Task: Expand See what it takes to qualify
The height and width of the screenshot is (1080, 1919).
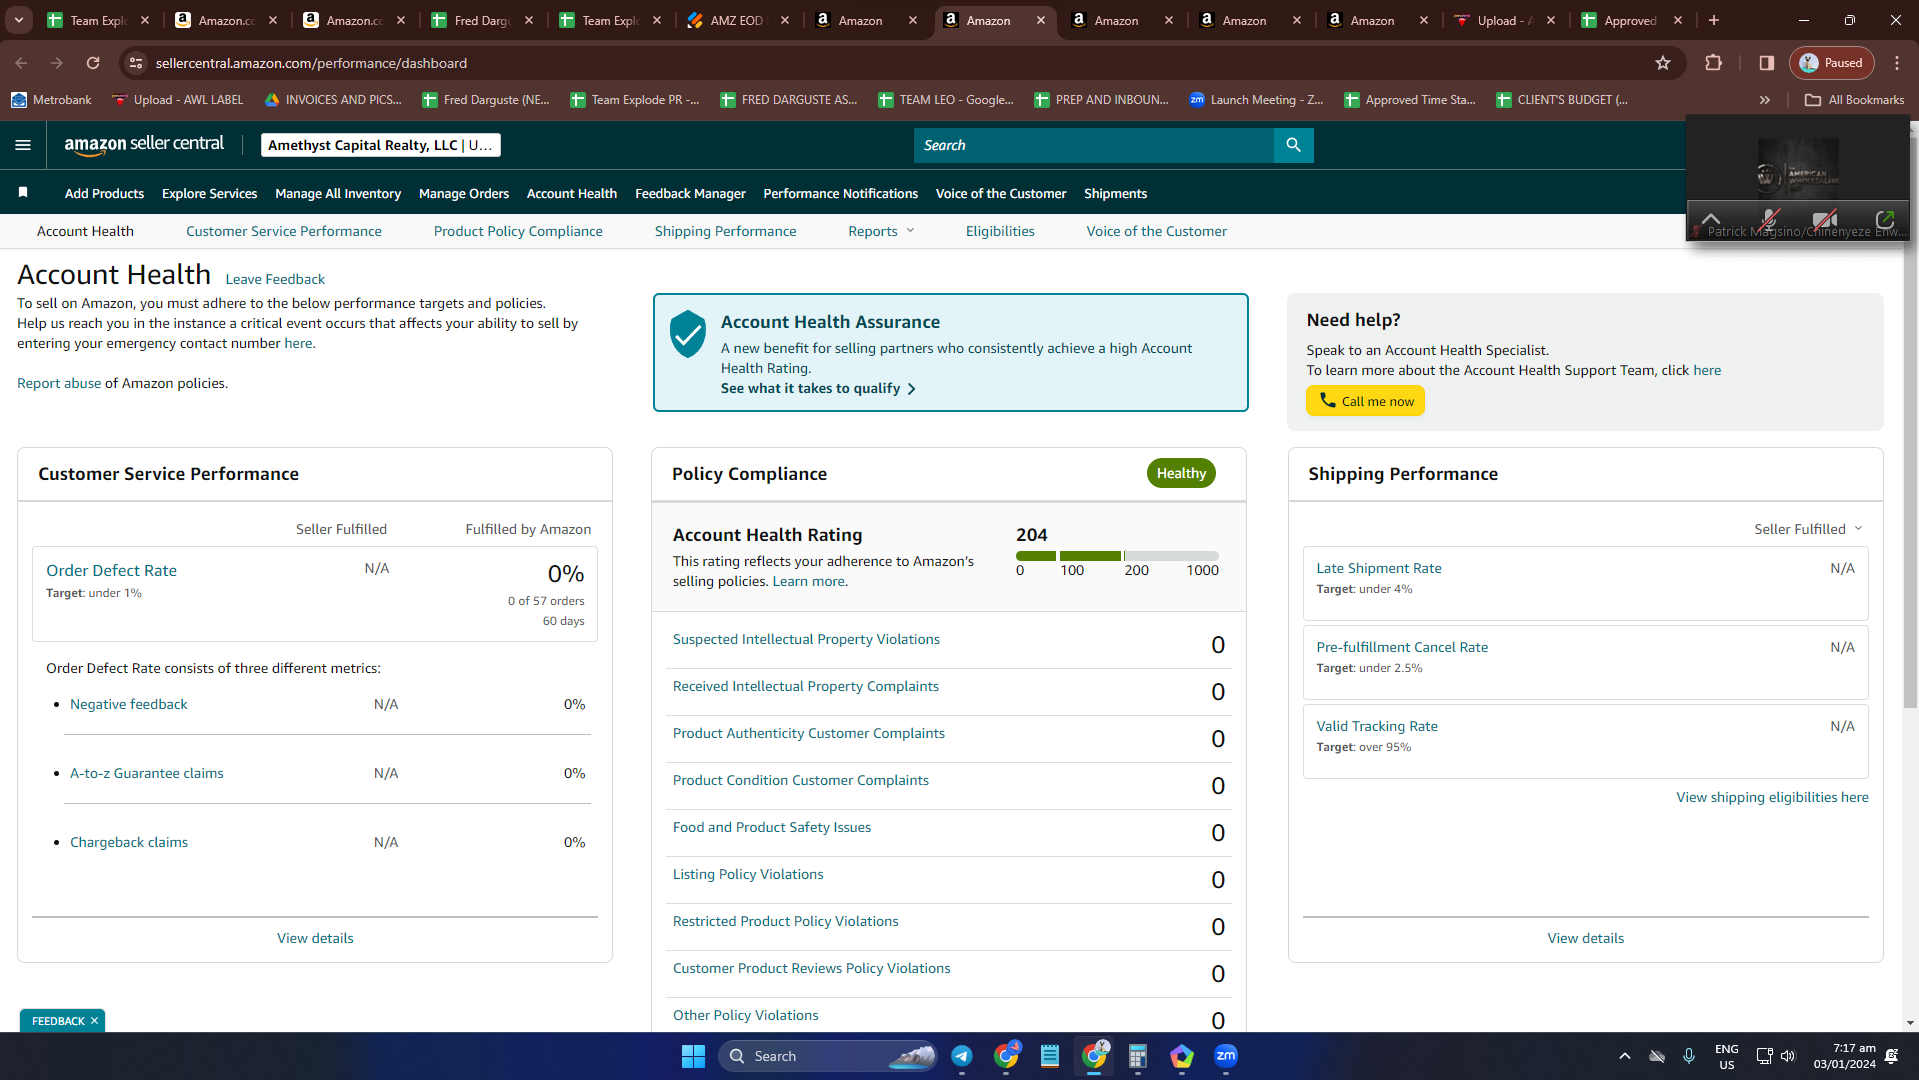Action: (x=818, y=388)
